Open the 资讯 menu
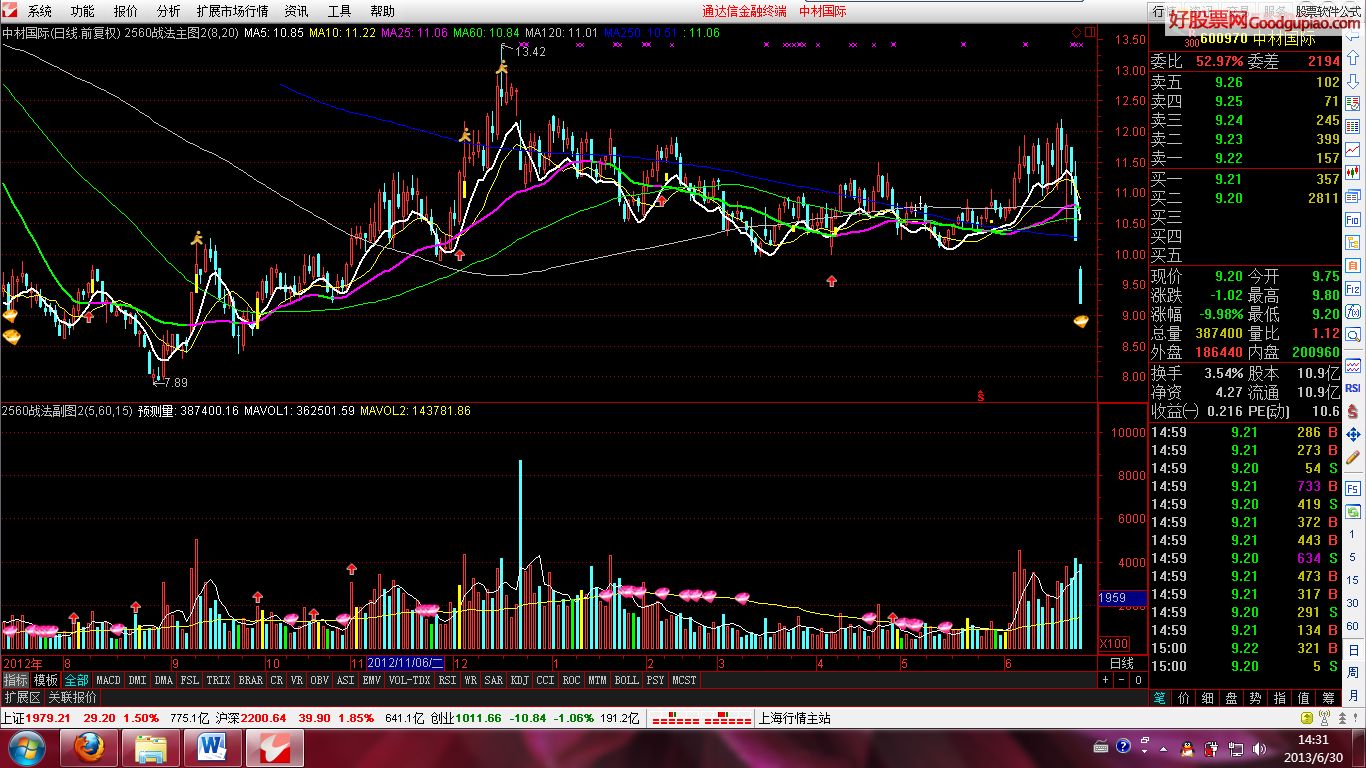The height and width of the screenshot is (768, 1366). pos(296,11)
